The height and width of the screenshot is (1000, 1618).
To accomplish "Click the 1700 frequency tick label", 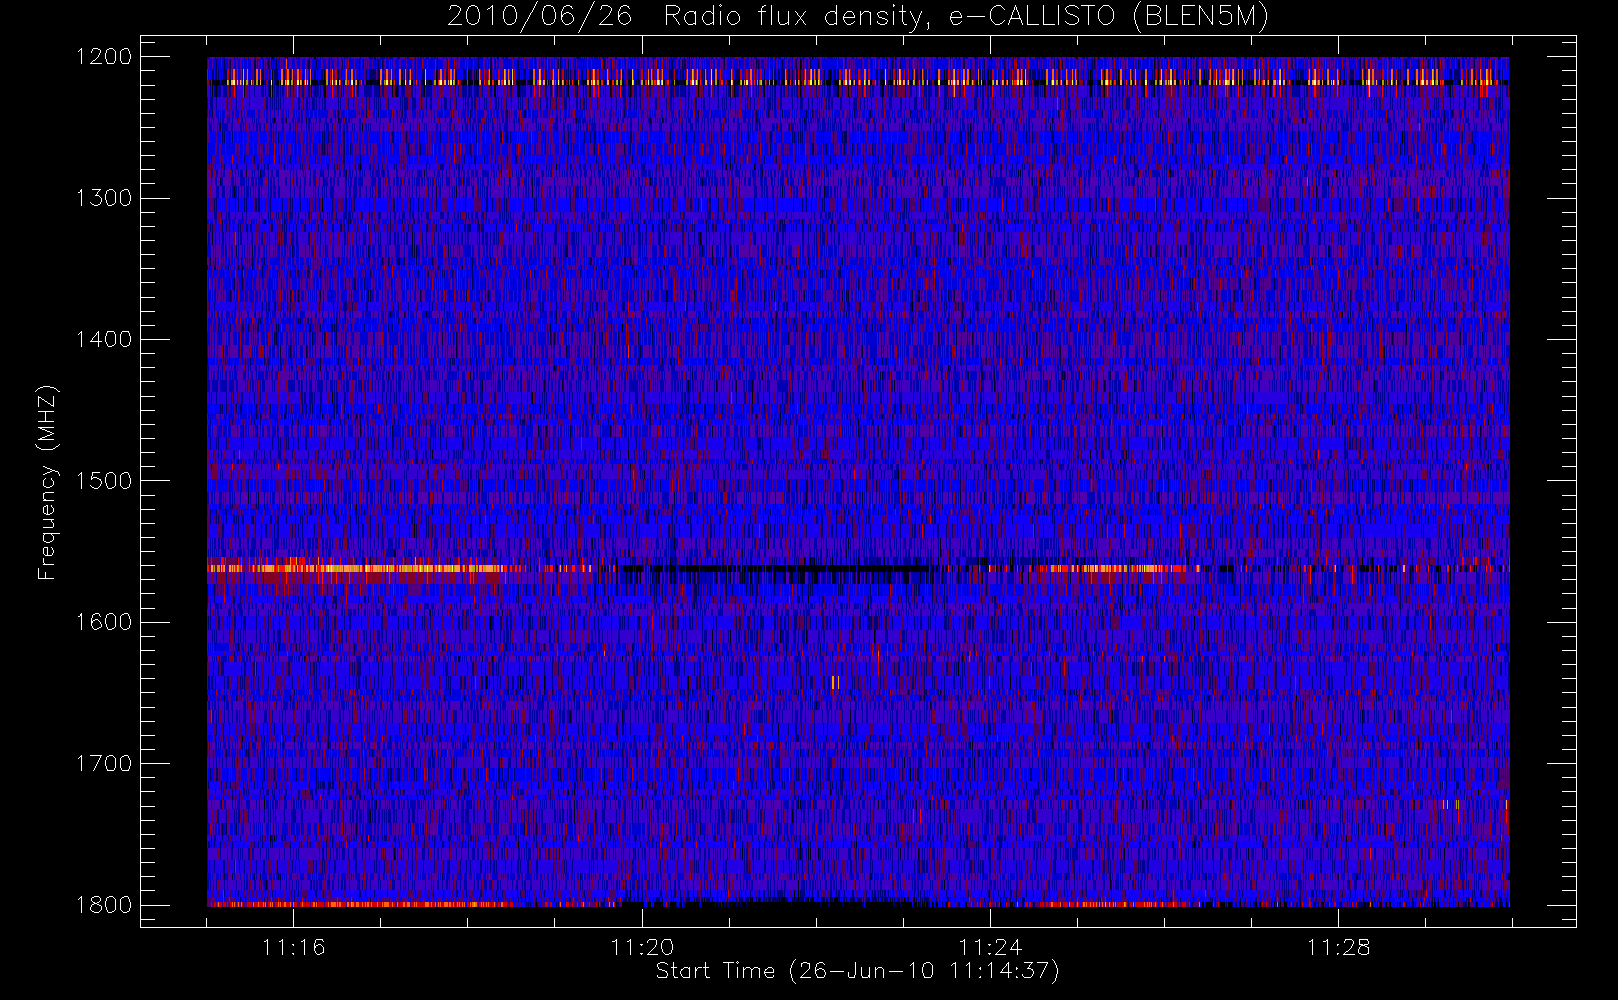I will point(104,763).
